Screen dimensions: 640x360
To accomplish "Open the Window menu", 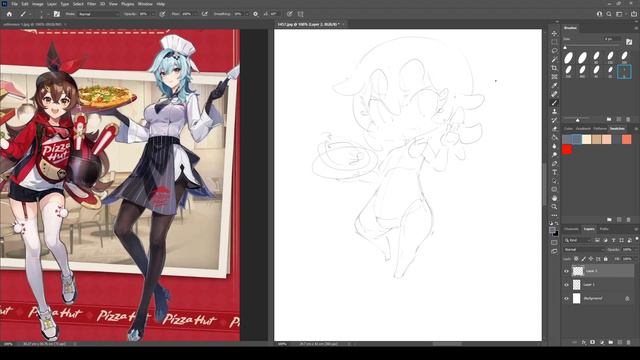I will coord(145,4).
